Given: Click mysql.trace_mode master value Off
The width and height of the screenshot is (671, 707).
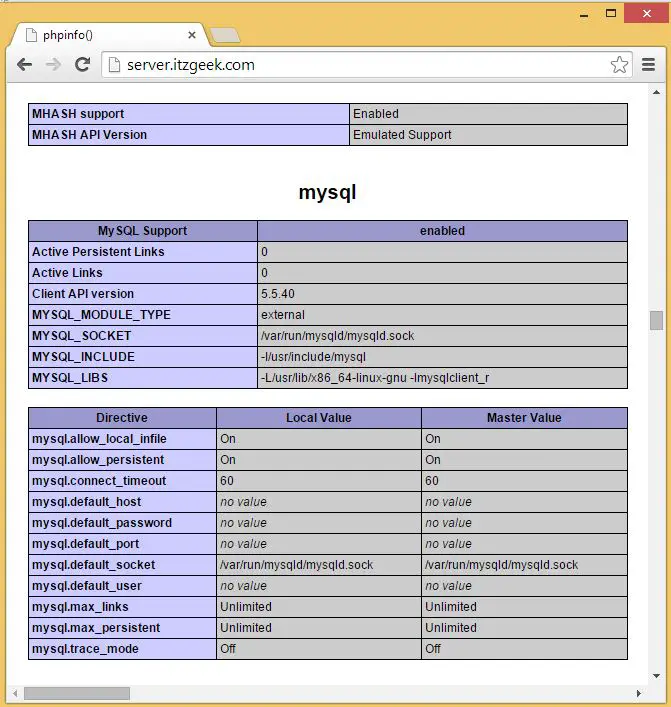Looking at the screenshot, I should (x=433, y=649).
